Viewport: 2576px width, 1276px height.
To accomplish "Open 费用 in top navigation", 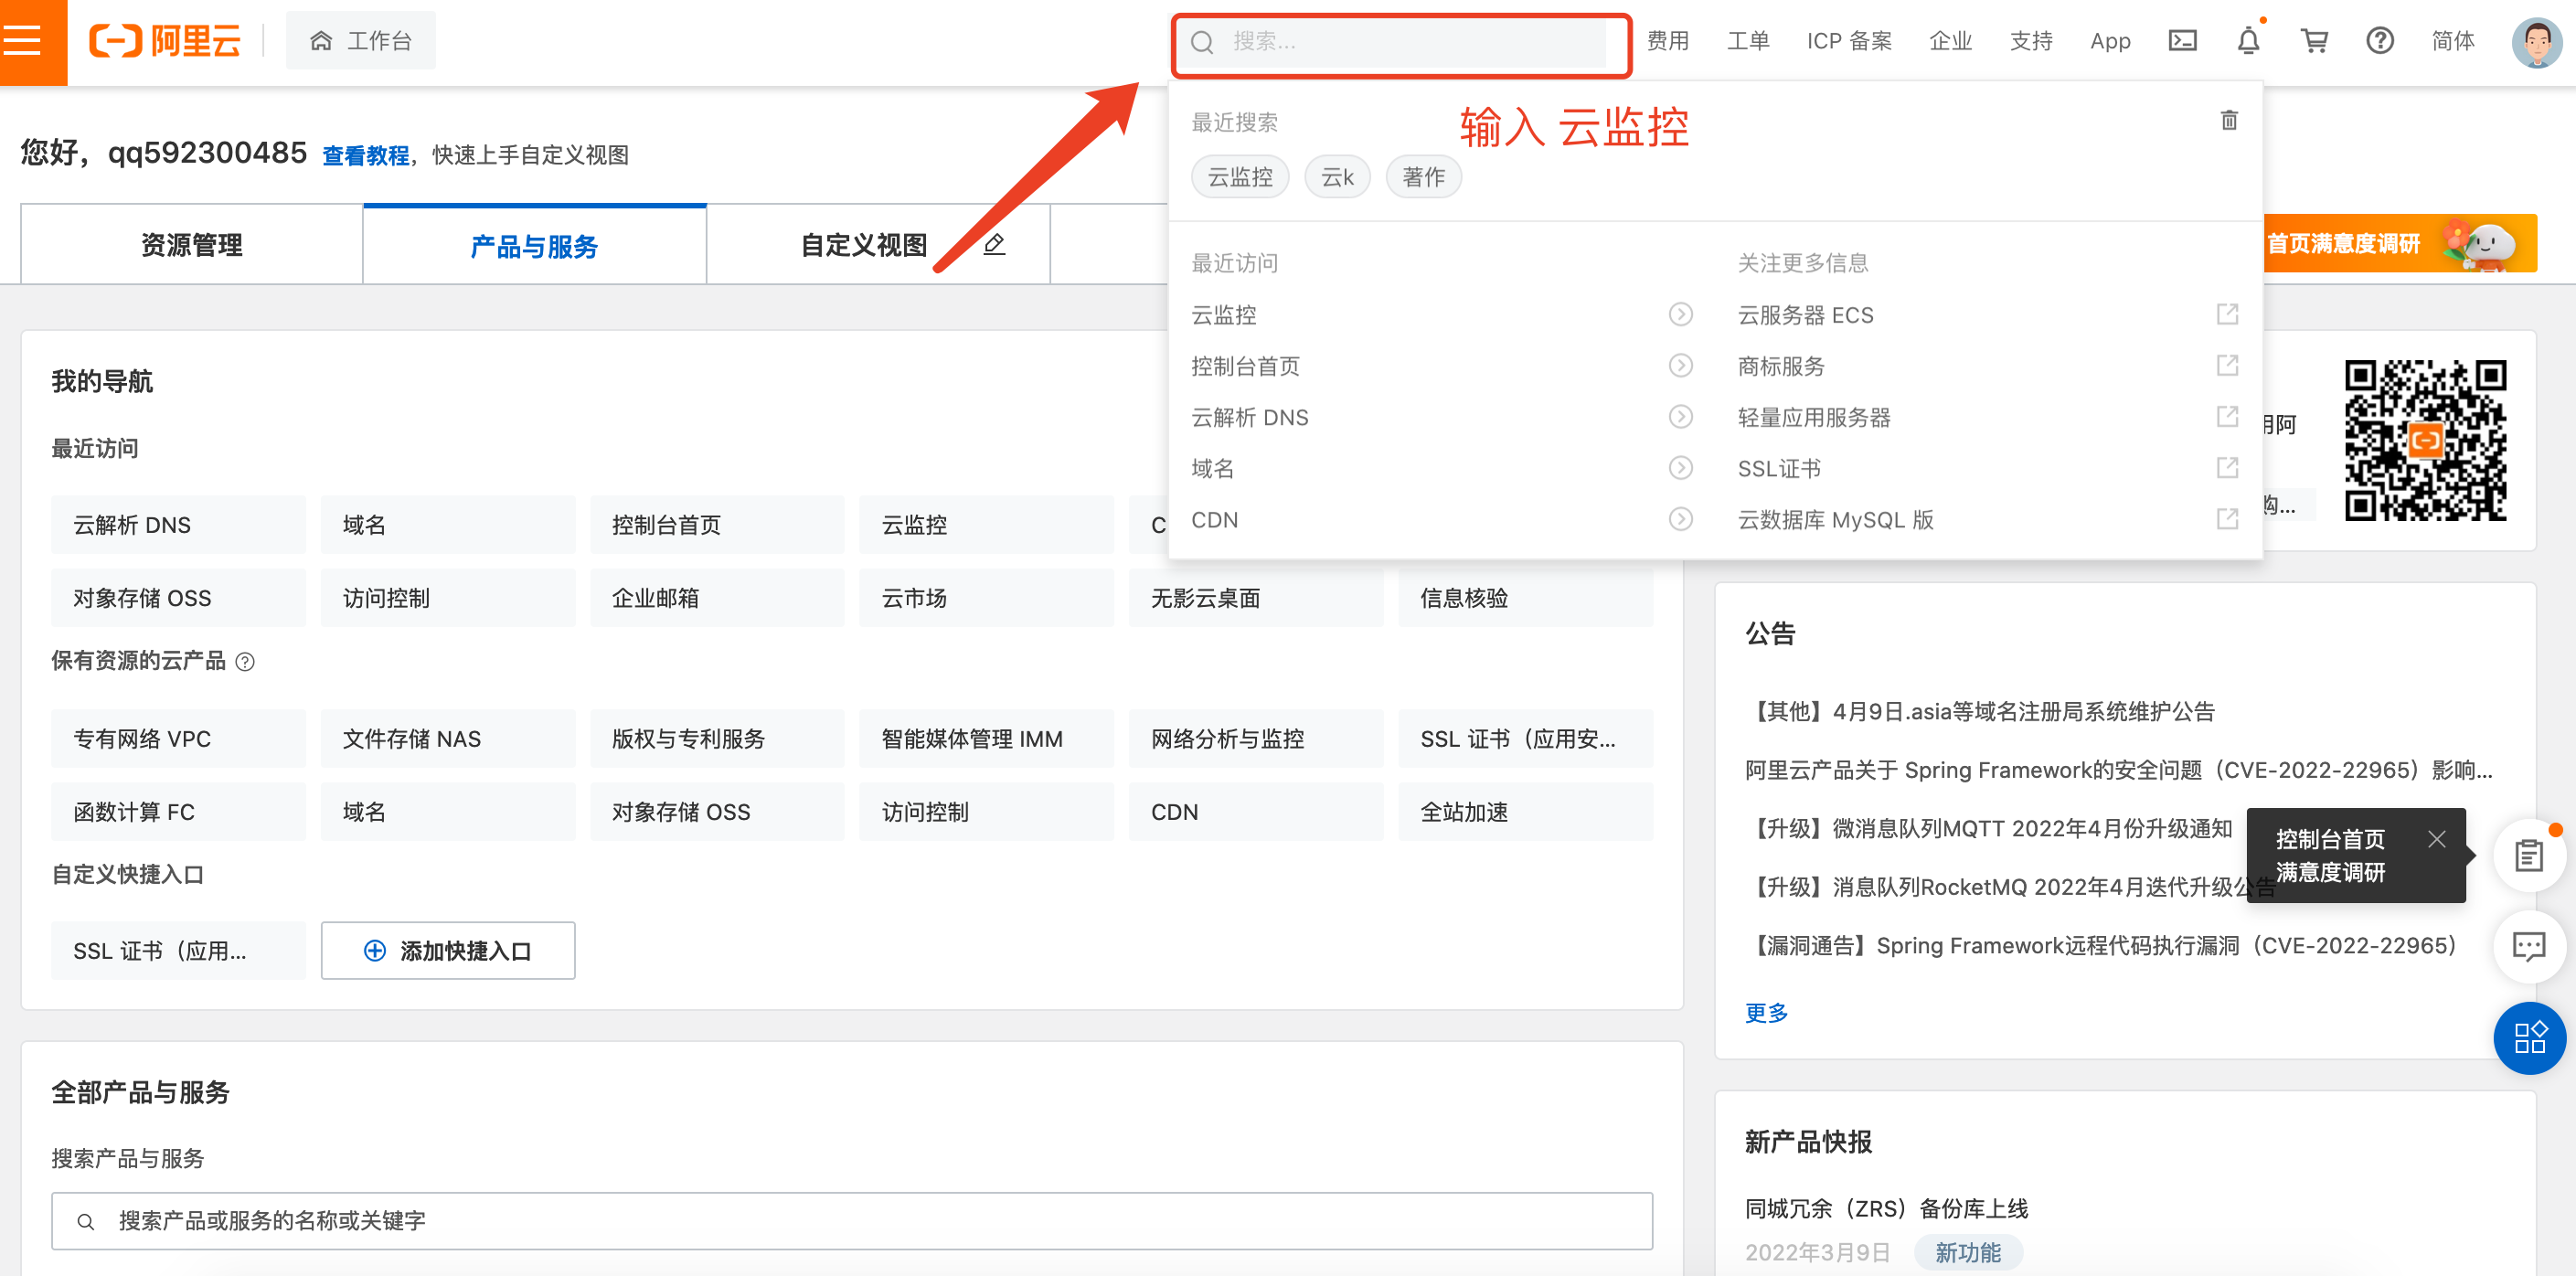I will 1667,41.
